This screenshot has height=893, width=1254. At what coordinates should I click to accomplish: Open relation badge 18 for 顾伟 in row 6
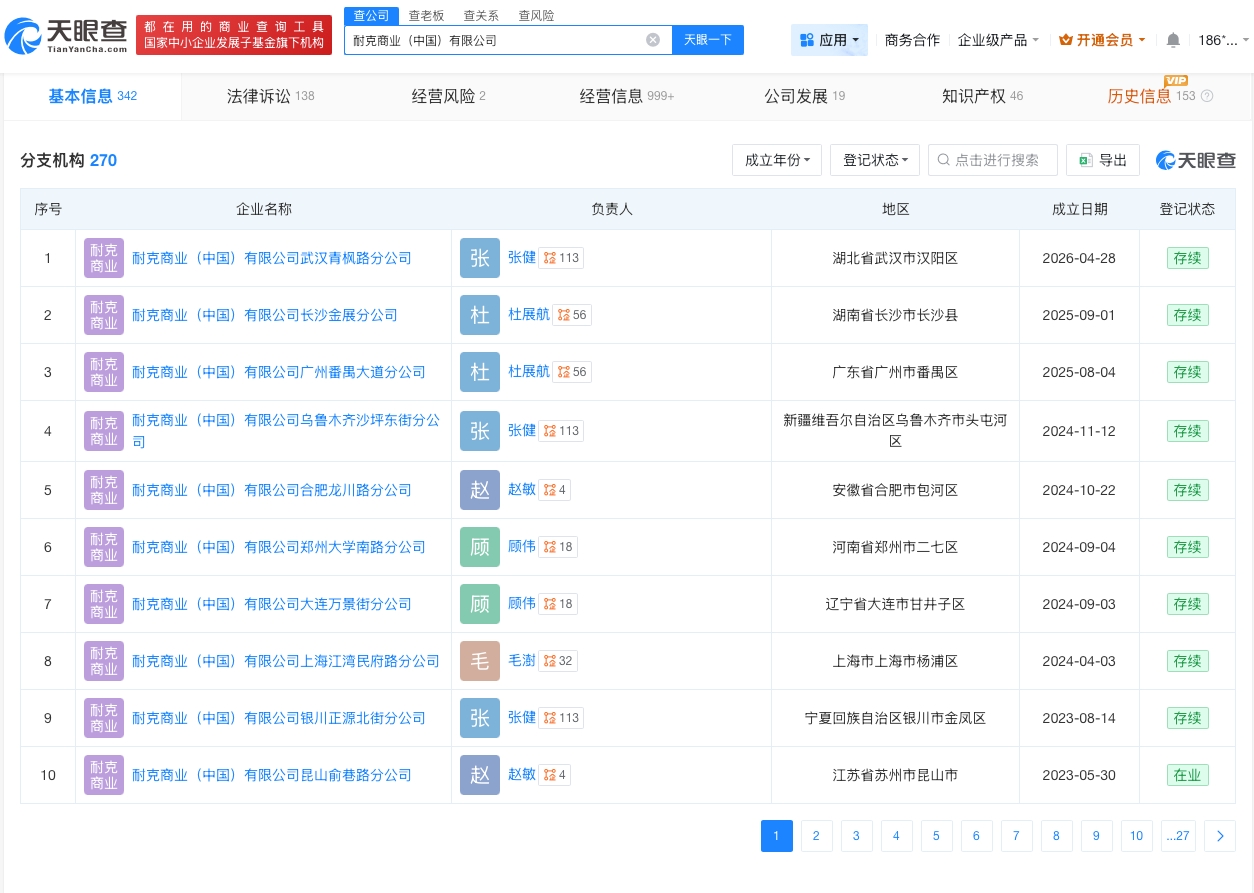point(558,547)
